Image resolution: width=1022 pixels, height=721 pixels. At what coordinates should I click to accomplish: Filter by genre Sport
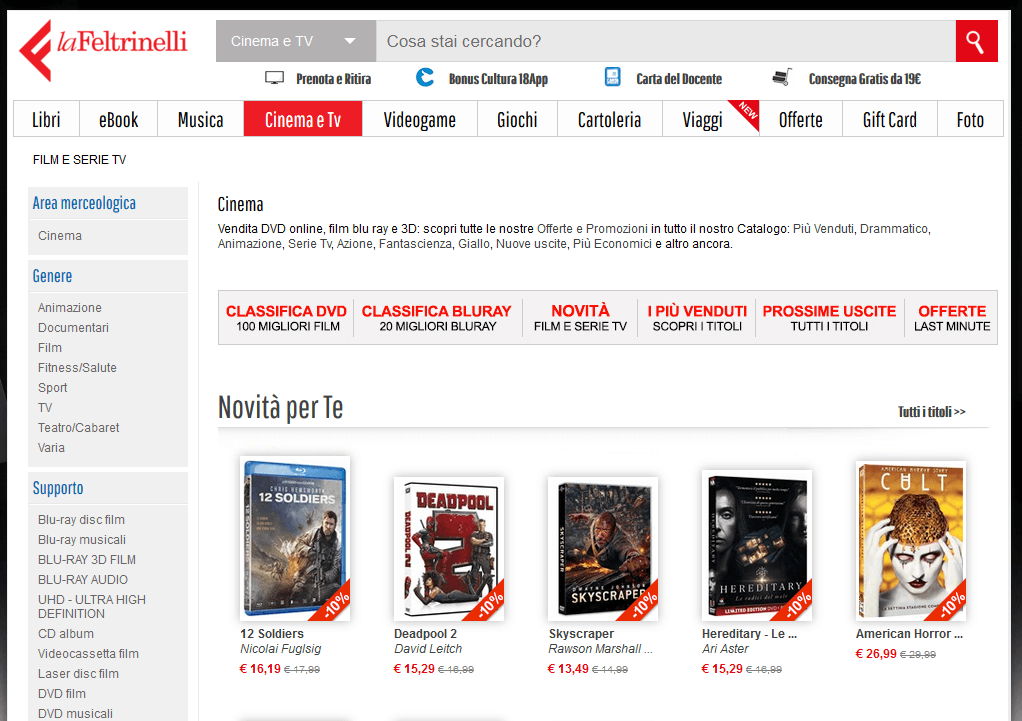53,387
